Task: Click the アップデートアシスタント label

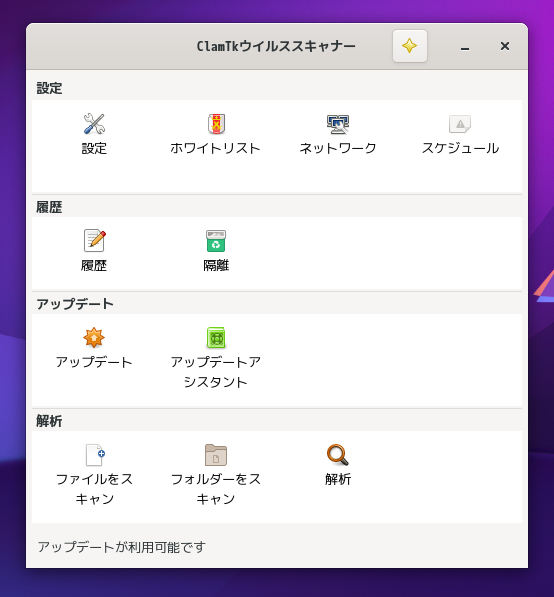Action: tap(216, 372)
